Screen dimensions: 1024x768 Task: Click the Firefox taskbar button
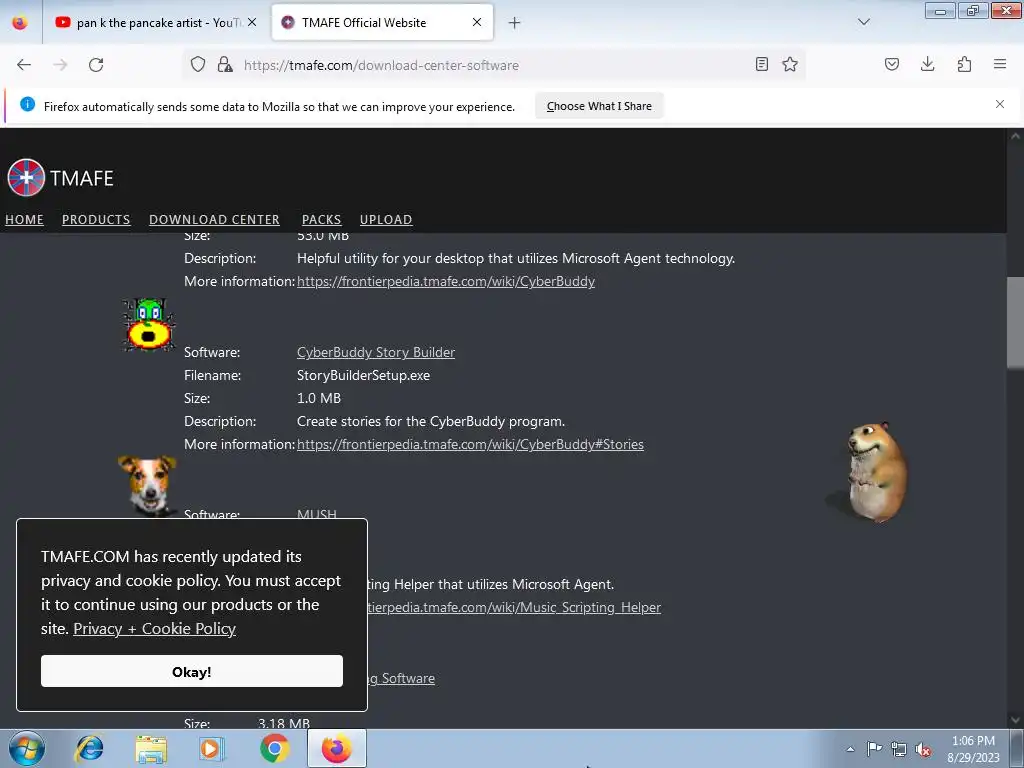tap(337, 748)
